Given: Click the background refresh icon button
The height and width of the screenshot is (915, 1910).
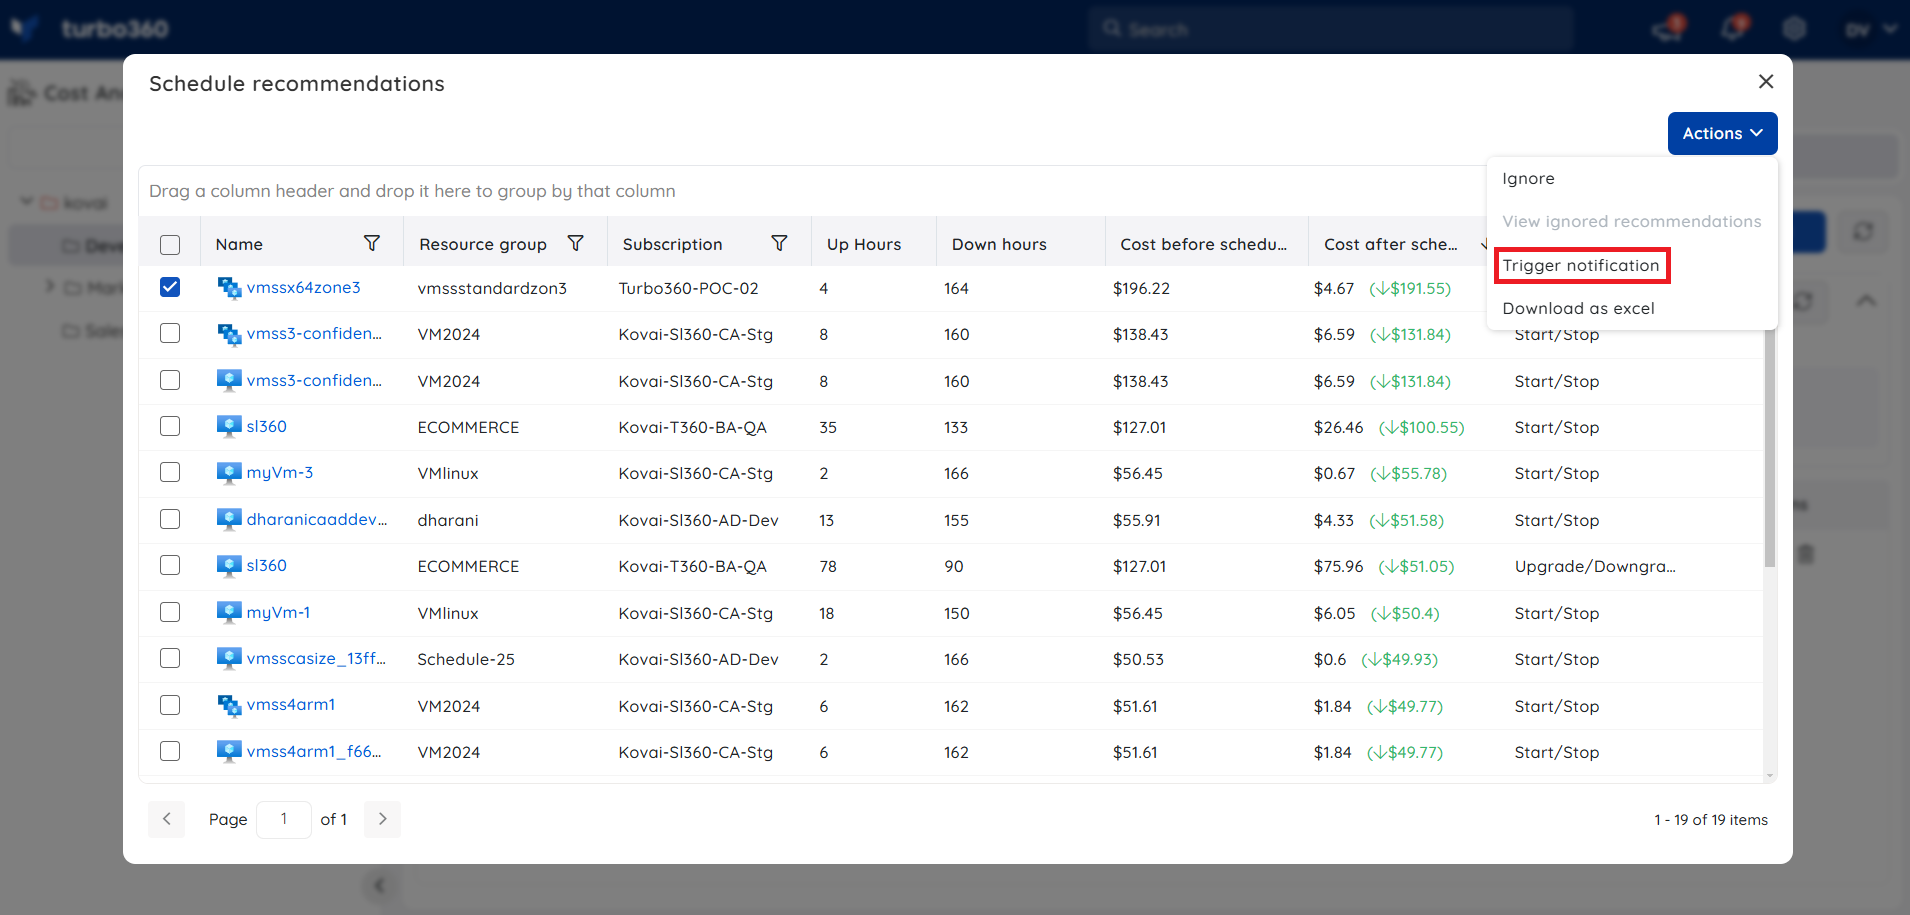Looking at the screenshot, I should click(1863, 231).
